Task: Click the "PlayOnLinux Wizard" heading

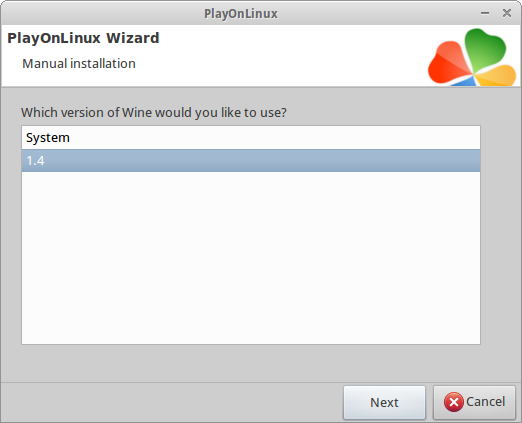Action: pos(83,38)
